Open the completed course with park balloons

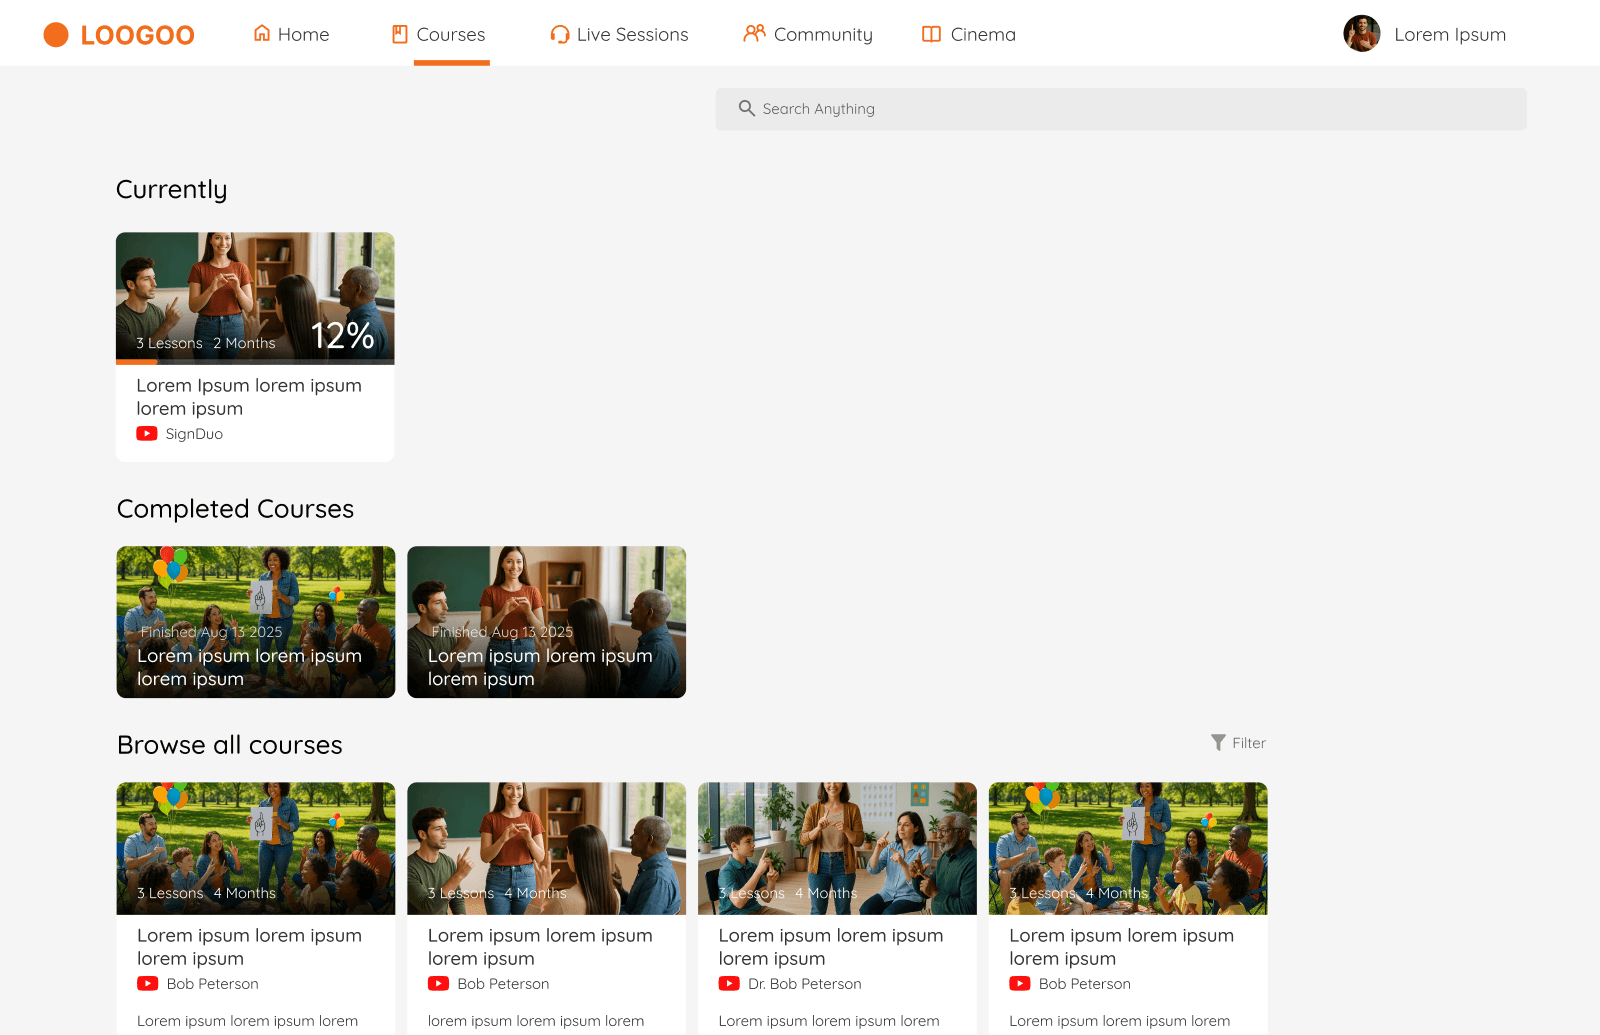click(x=256, y=622)
